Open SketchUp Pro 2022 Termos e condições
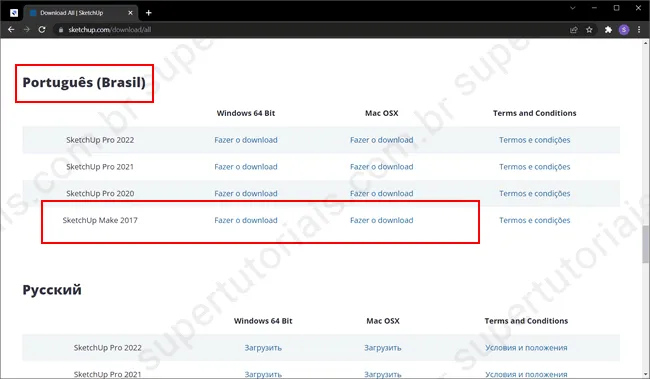Viewport: 650px width, 379px height. point(534,140)
